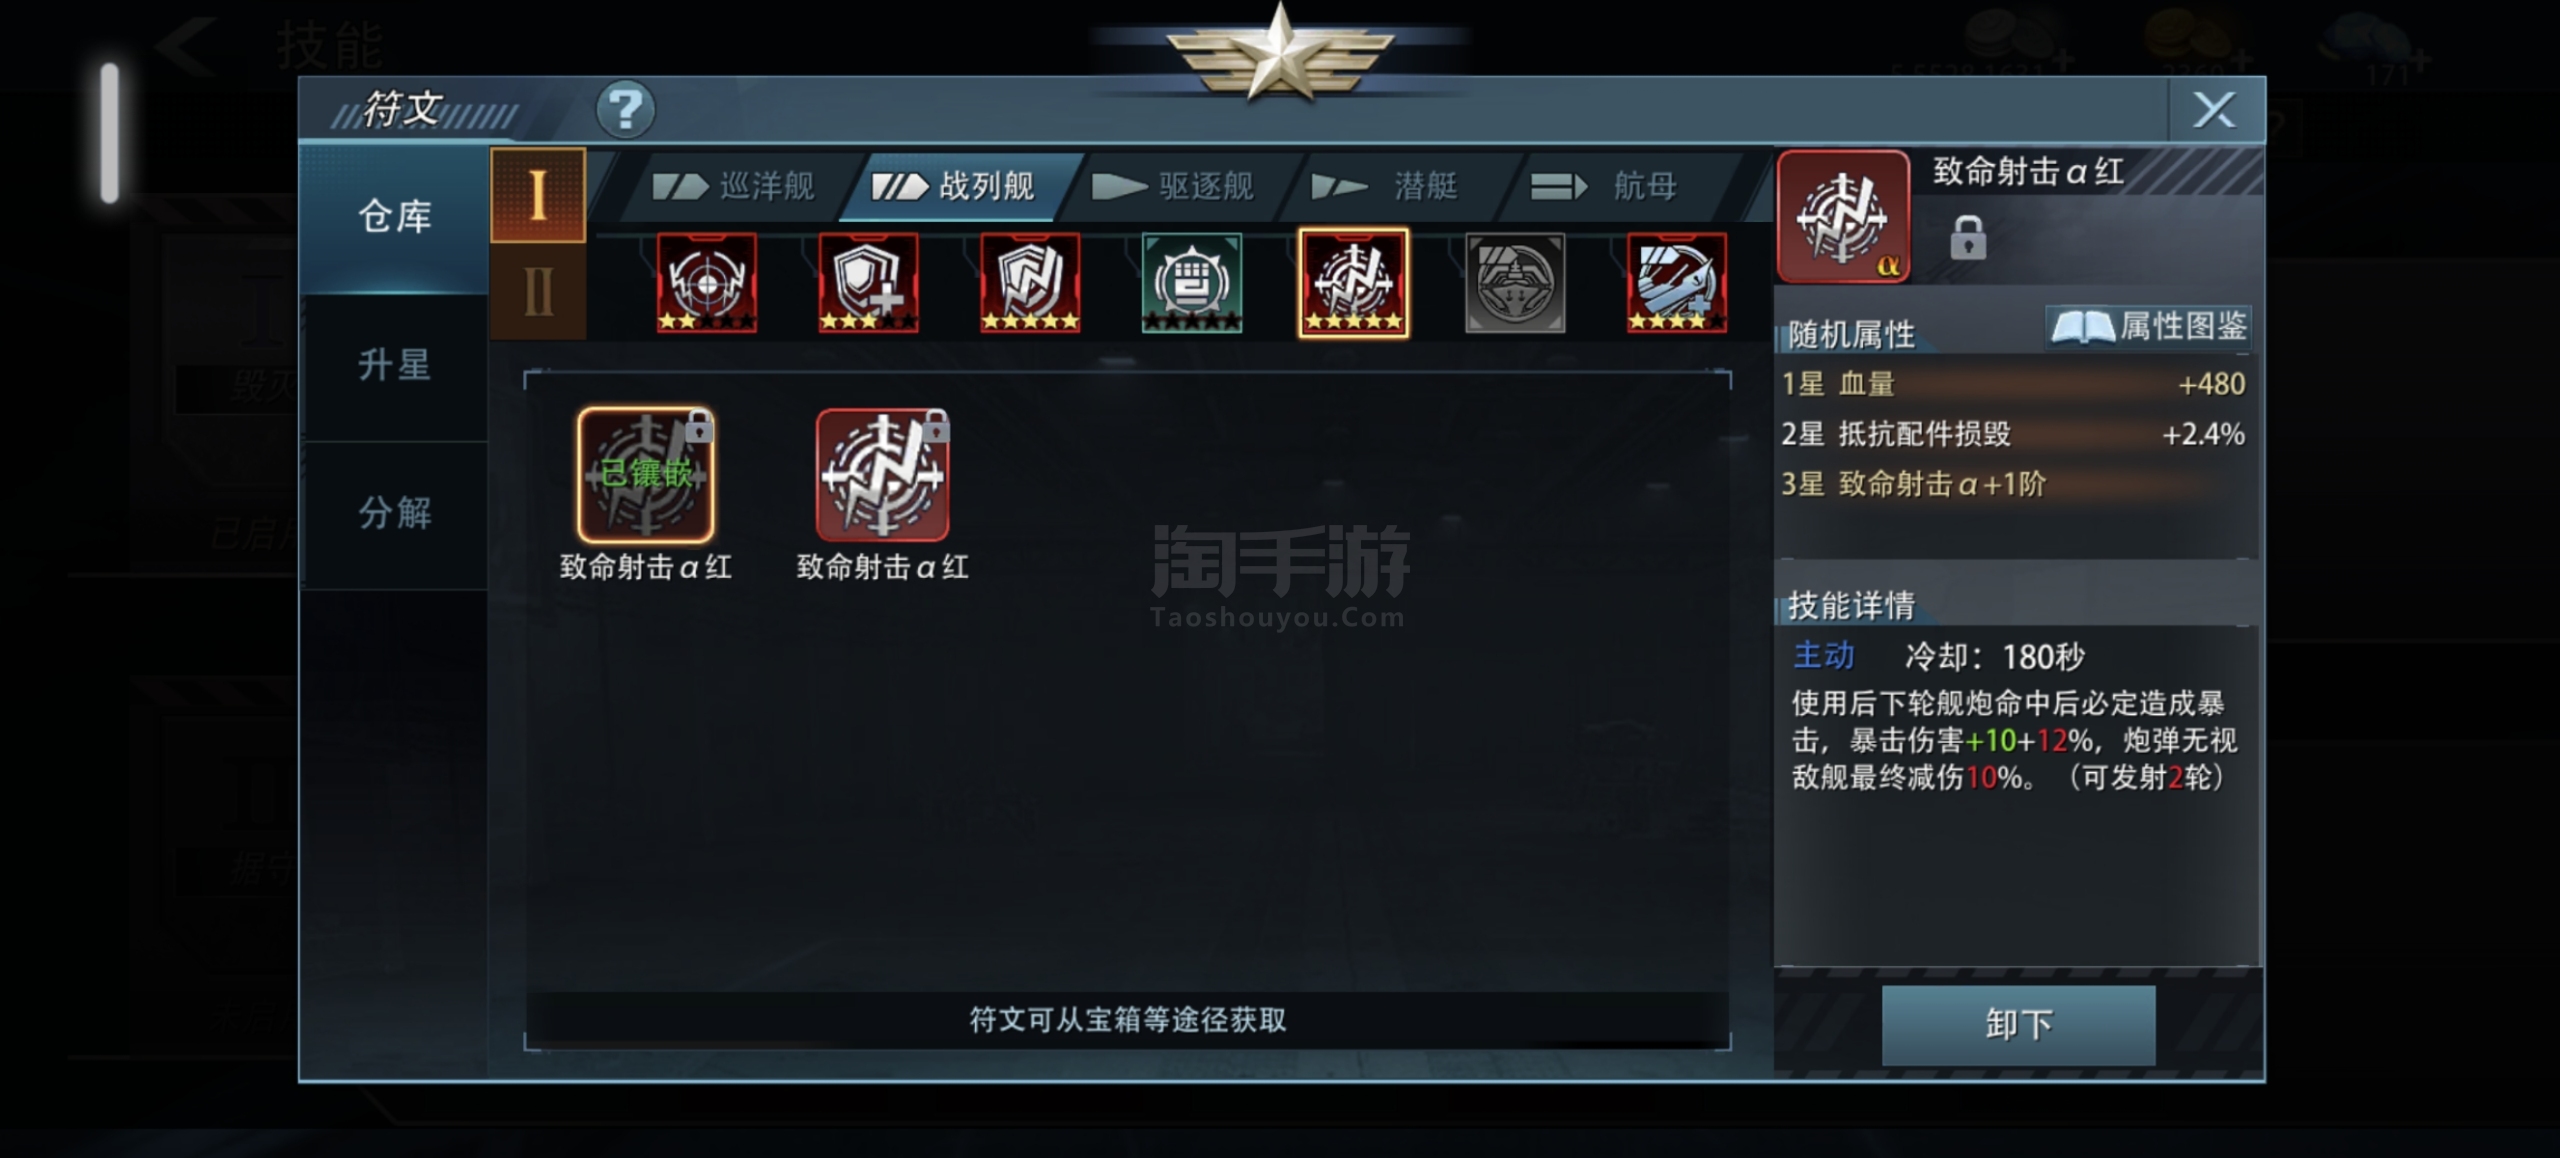The height and width of the screenshot is (1158, 2560).
Task: Select the shield plus rune slot
Action: pos(868,282)
